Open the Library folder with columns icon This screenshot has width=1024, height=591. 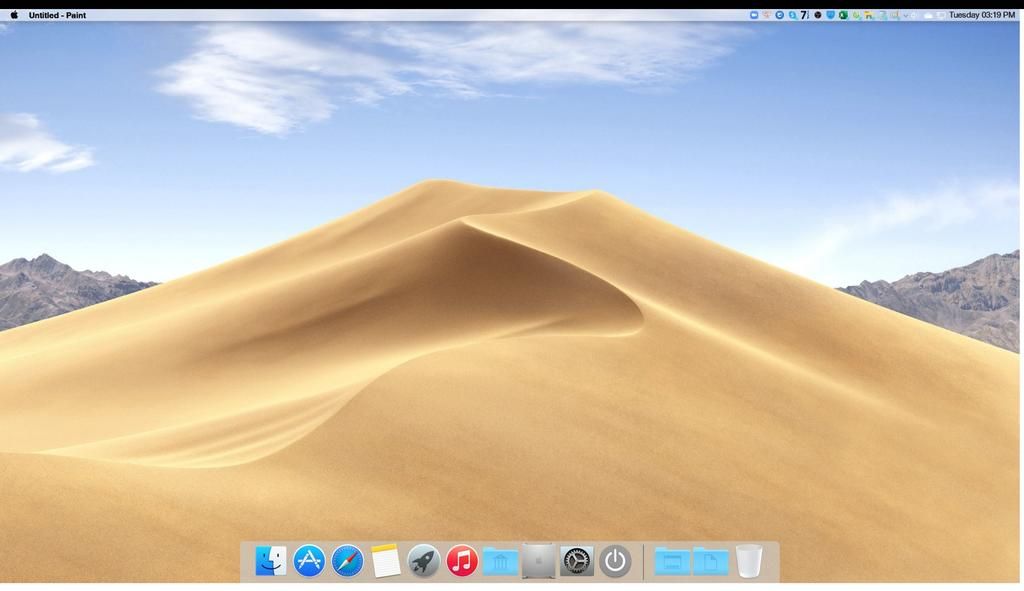pyautogui.click(x=500, y=562)
